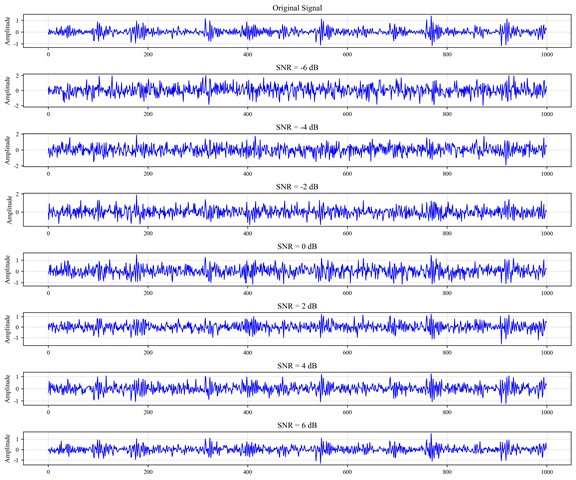
Task: Click x-axis tick 200 of SNR = -6 dB plot
Action: 148,114
